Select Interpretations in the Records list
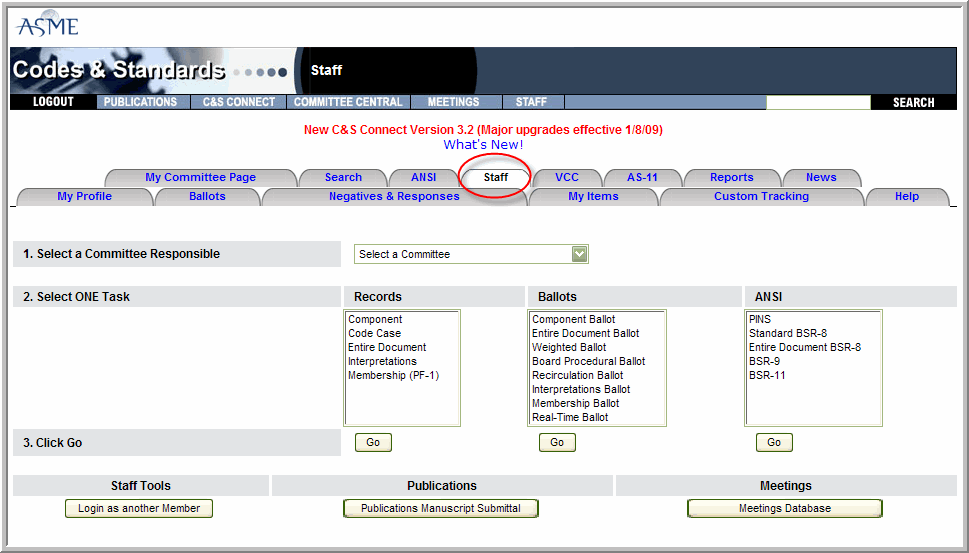Viewport: 969px width, 553px height. [382, 361]
